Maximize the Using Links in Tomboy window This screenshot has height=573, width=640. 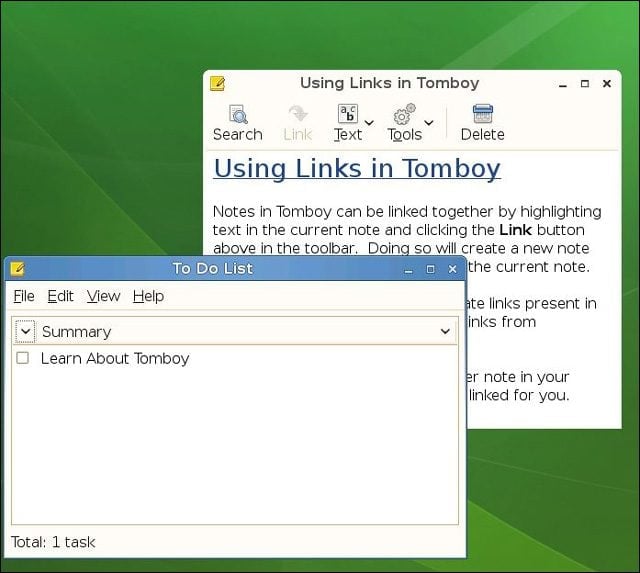pyautogui.click(x=585, y=84)
